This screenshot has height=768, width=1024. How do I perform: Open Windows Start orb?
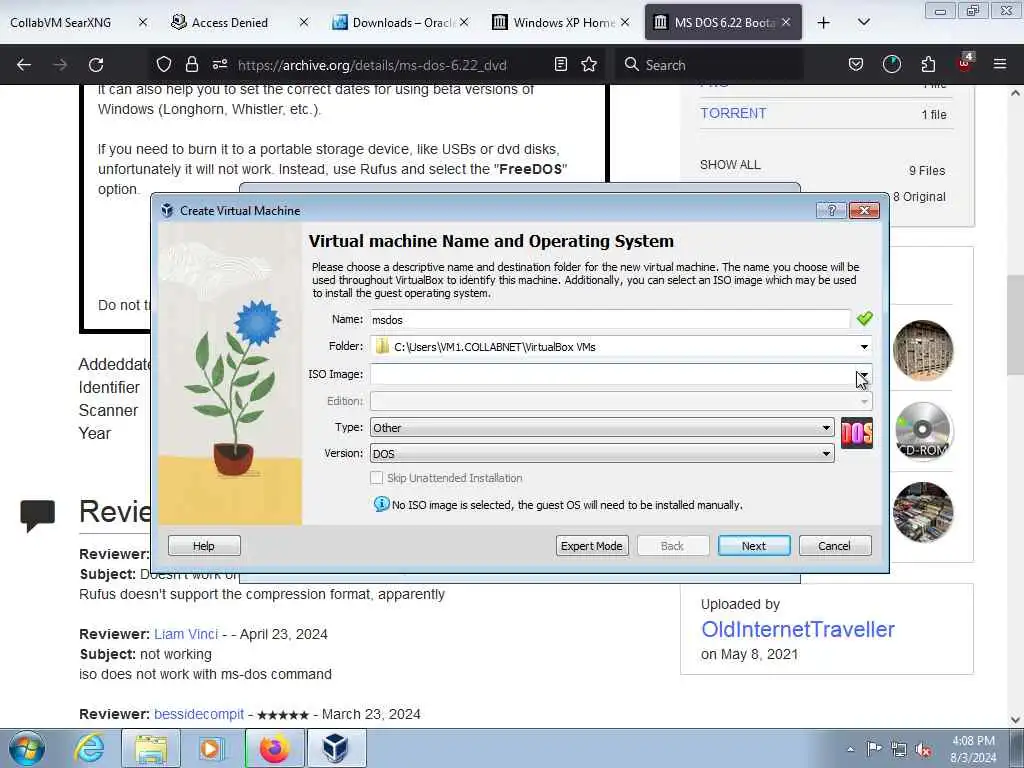click(x=27, y=748)
